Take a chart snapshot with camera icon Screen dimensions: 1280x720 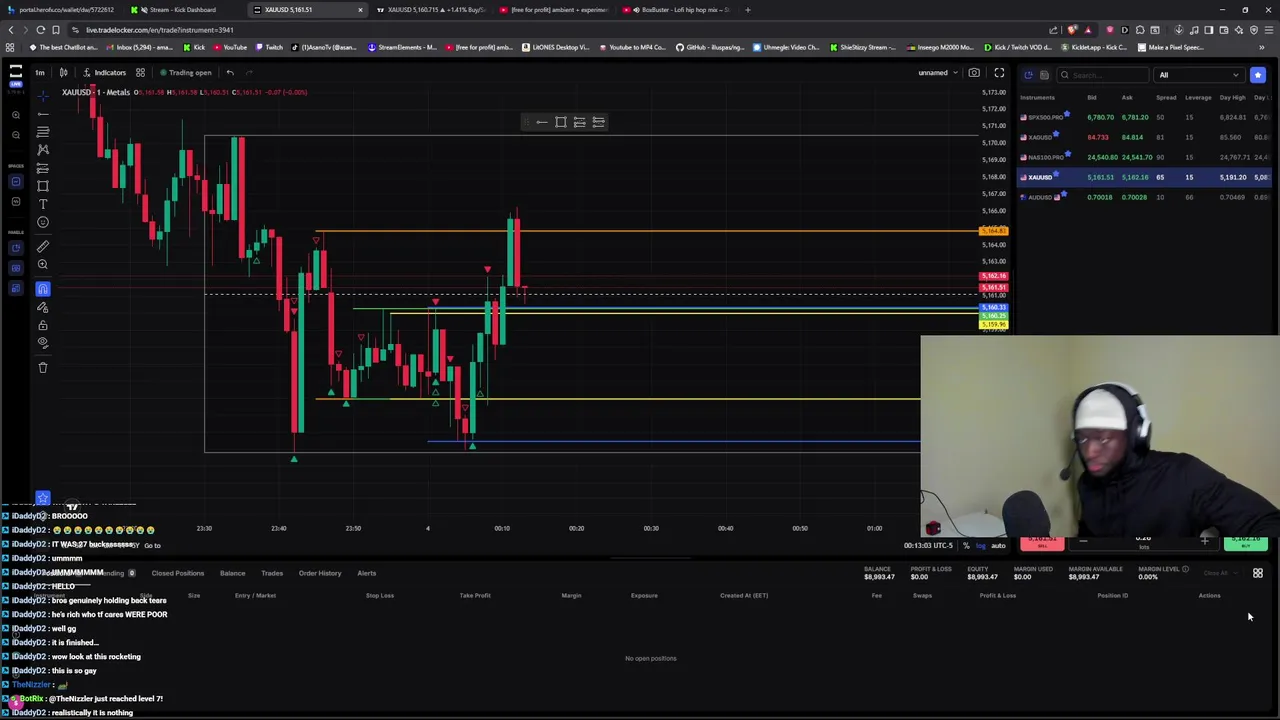click(974, 72)
